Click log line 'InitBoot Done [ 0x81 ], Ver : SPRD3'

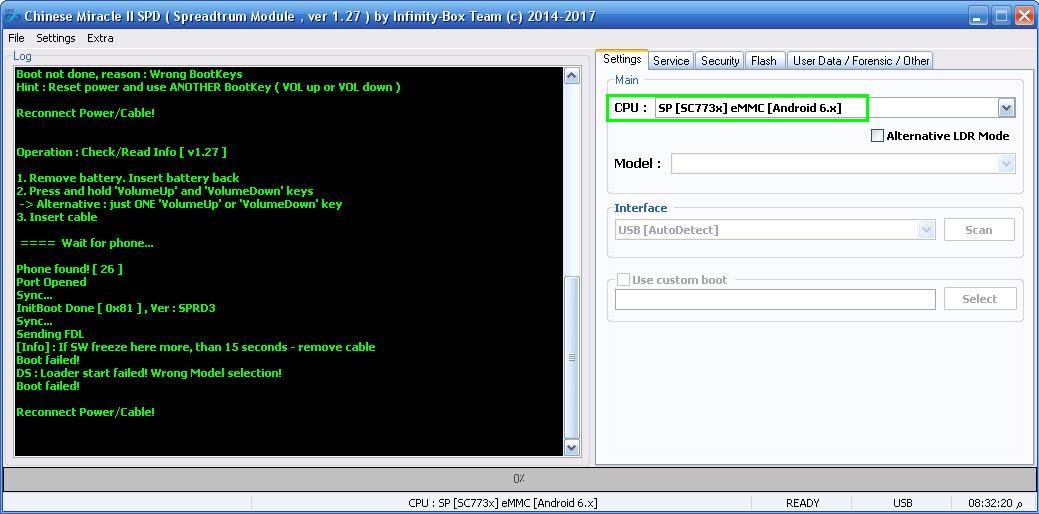click(x=116, y=308)
